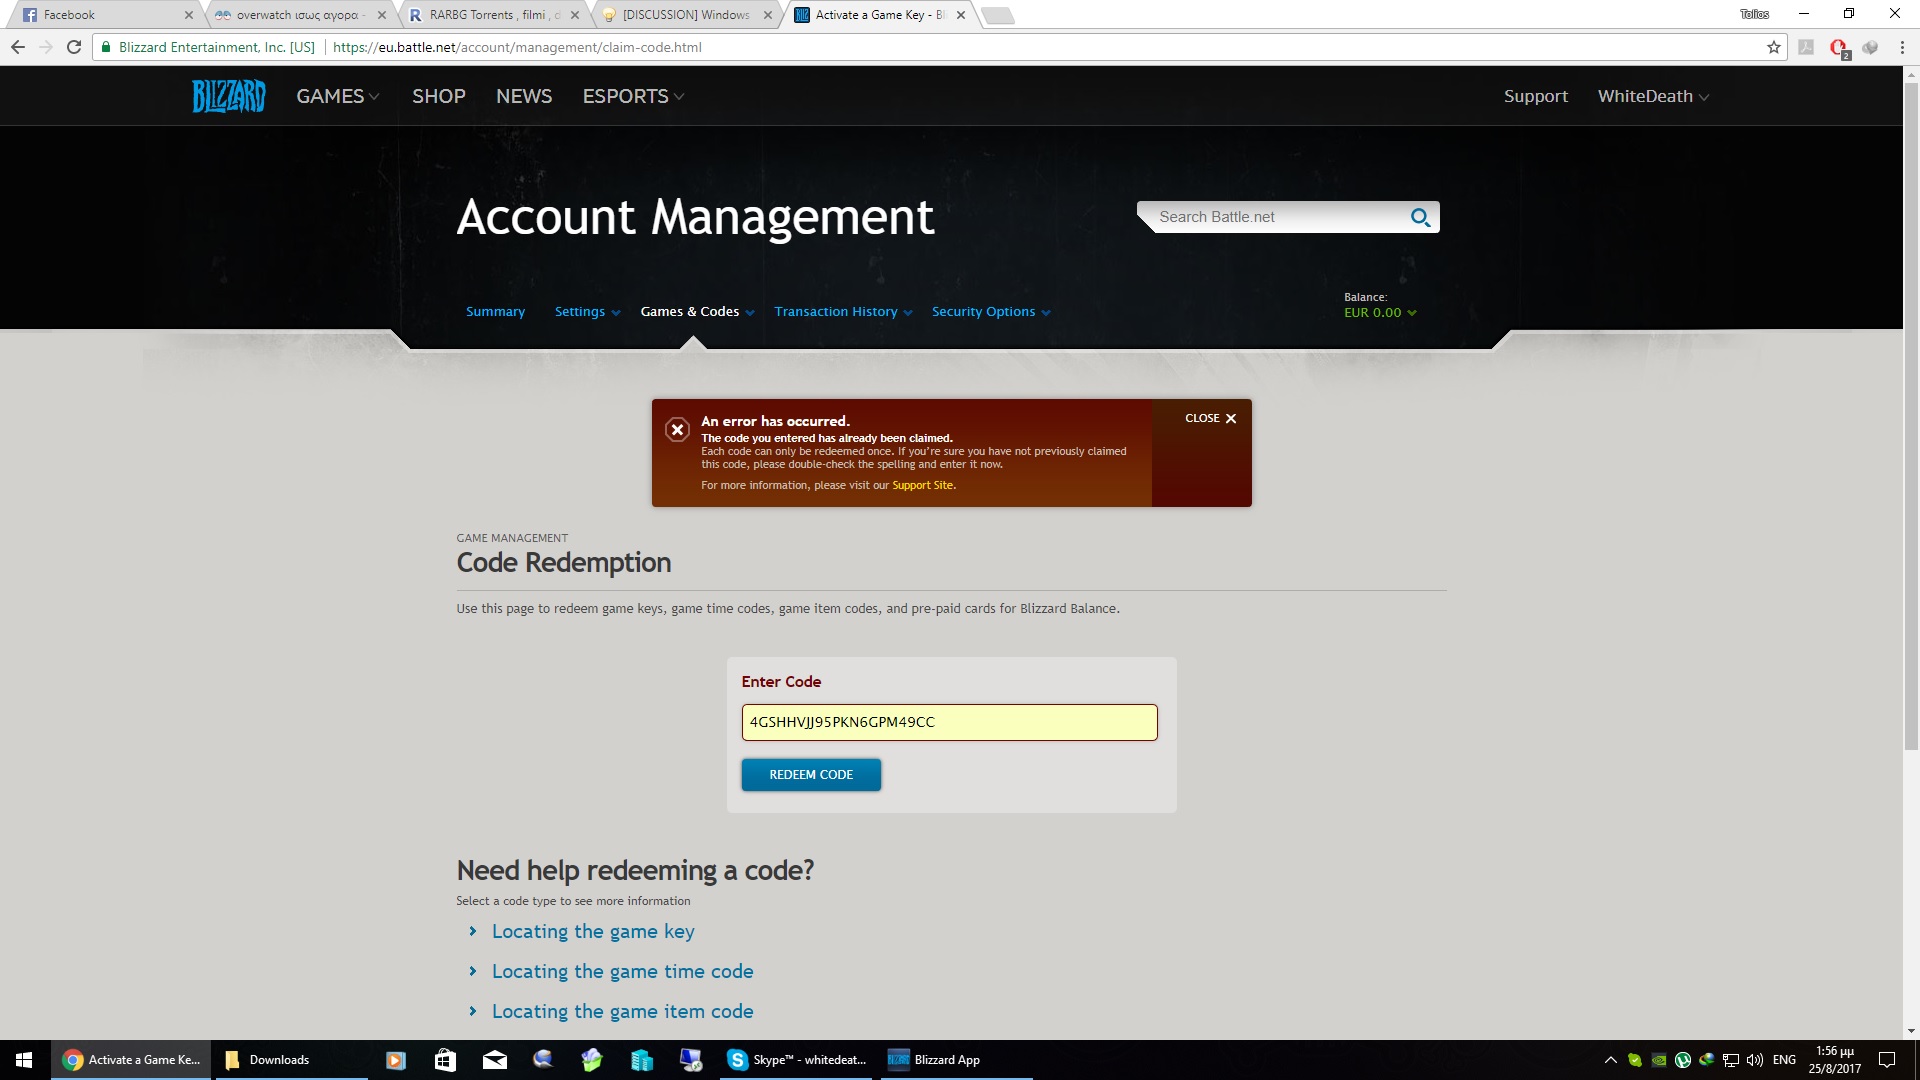Expand Locating the game key help
This screenshot has width=1920, height=1080.
pos(593,932)
